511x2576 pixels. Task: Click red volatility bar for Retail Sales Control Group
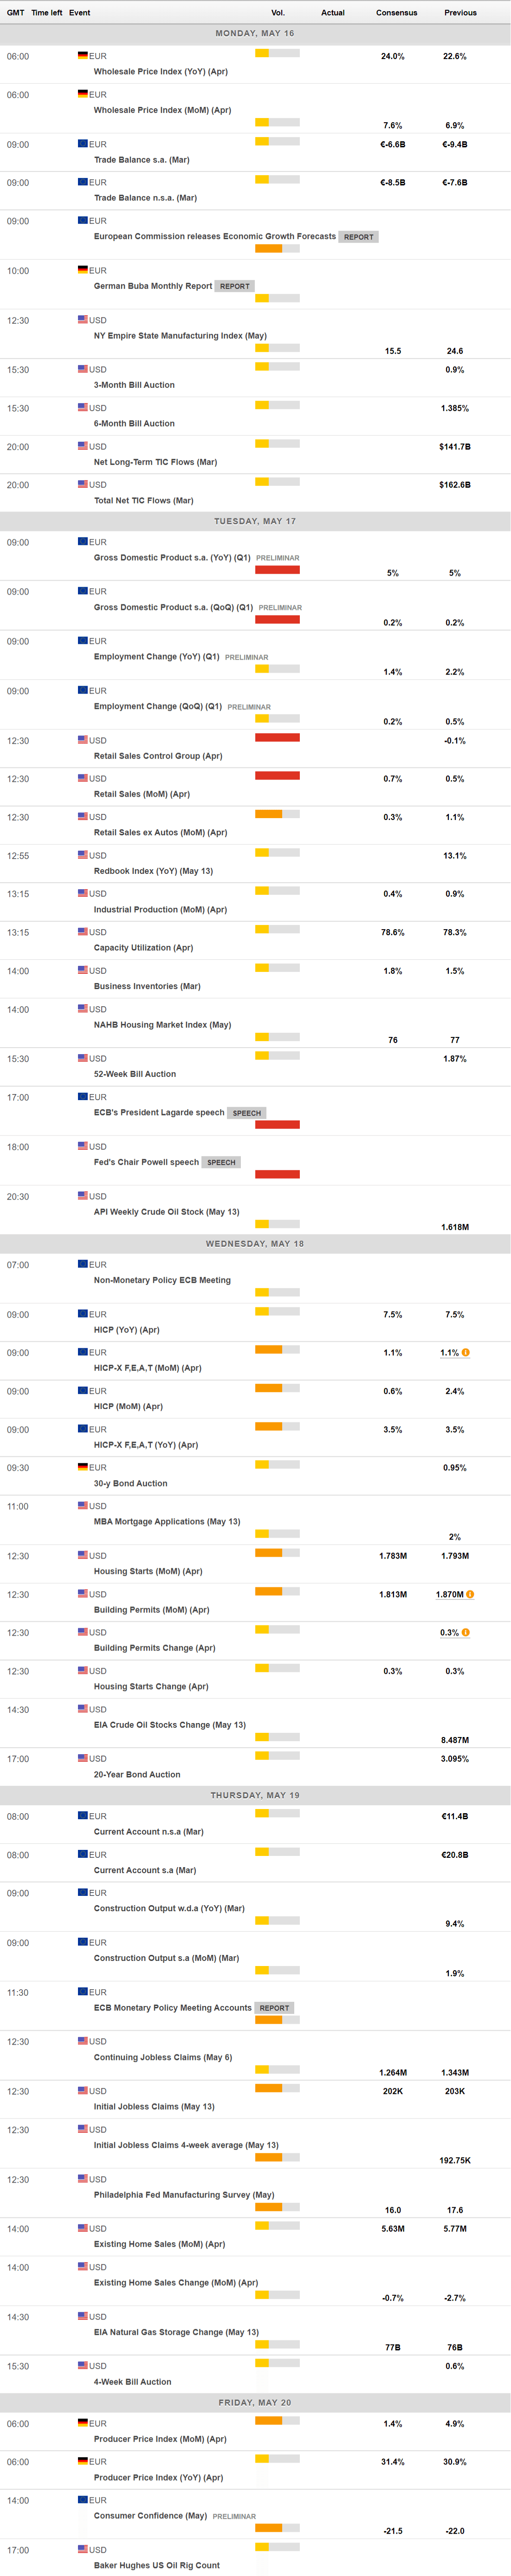coord(277,737)
